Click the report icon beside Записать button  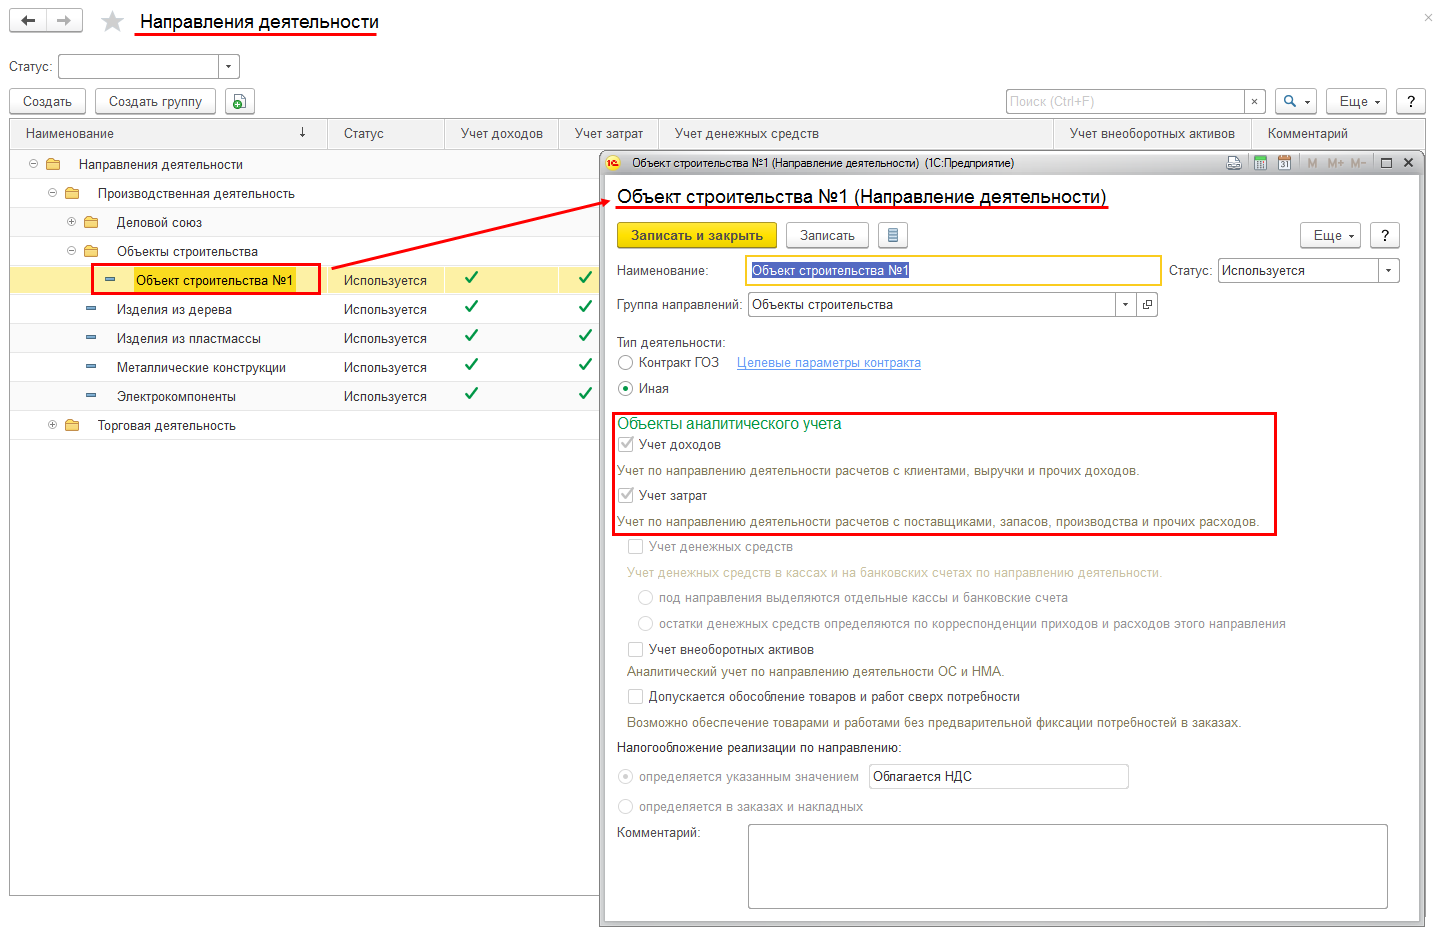pos(893,235)
